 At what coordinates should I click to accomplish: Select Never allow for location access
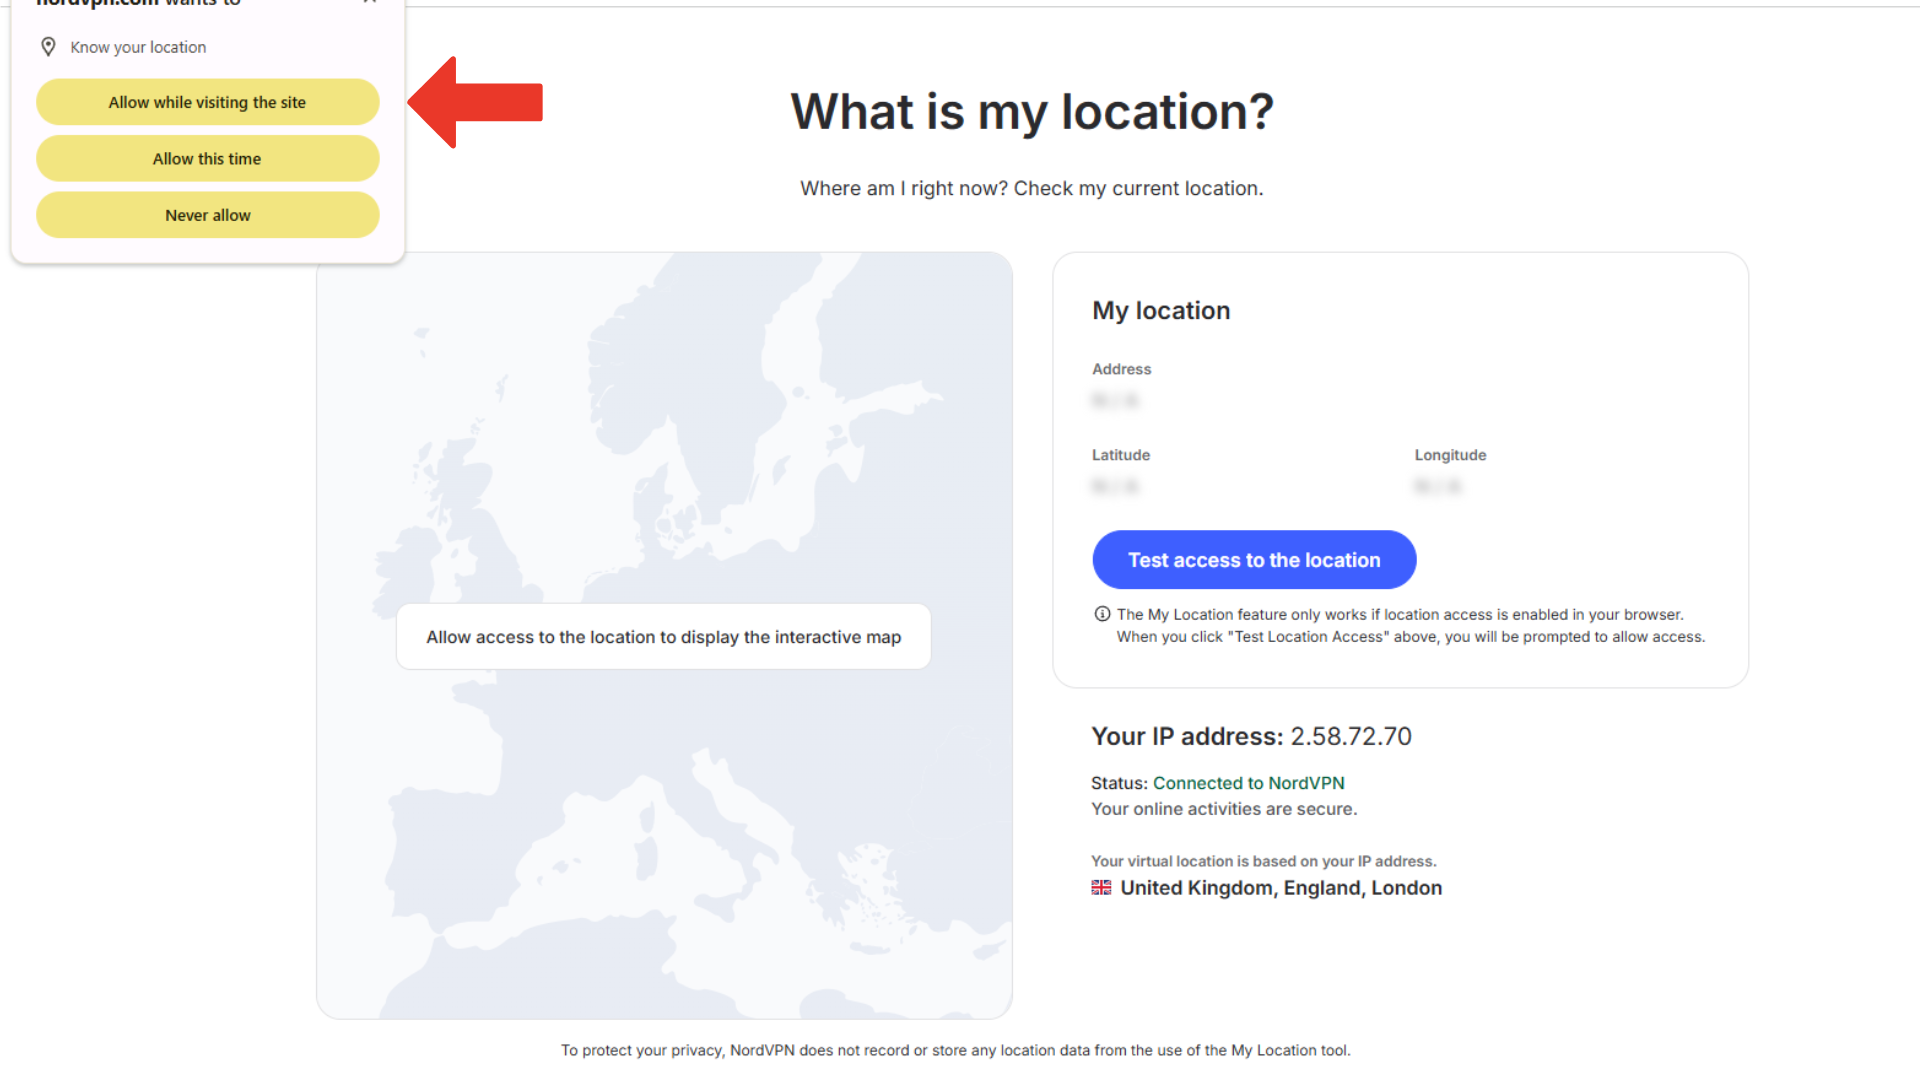(207, 214)
